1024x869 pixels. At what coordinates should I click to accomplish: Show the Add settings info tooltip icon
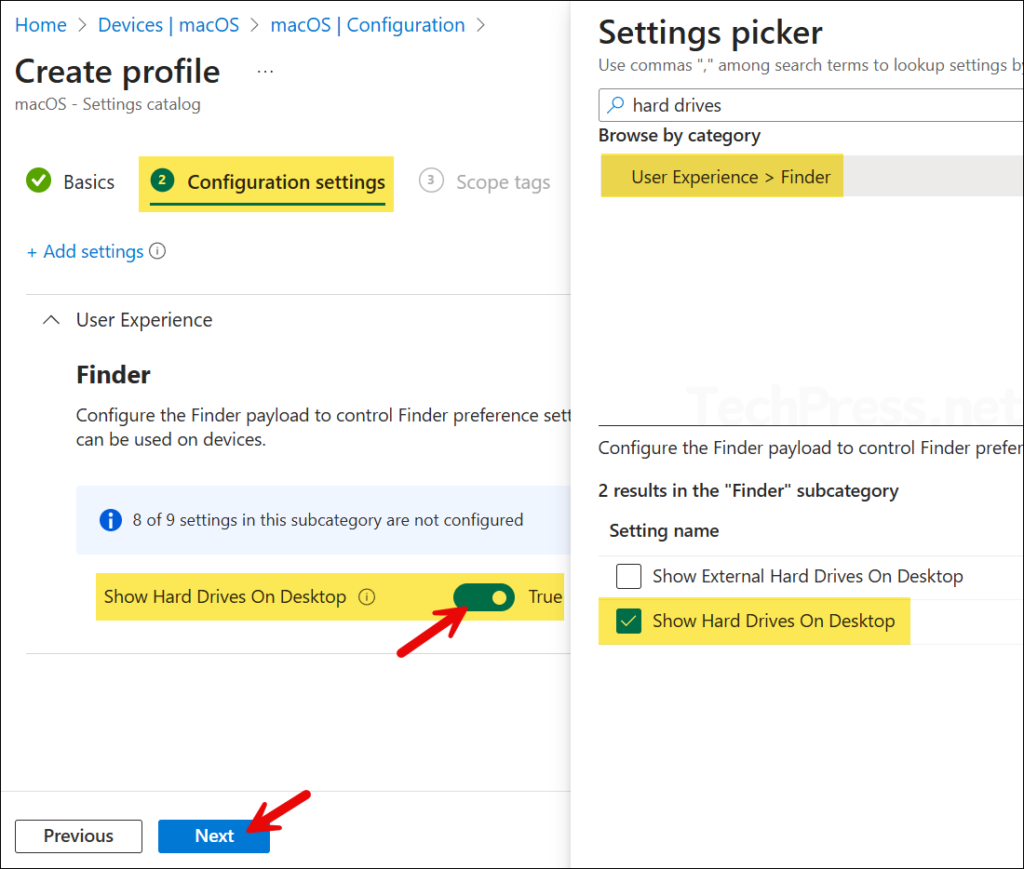click(157, 251)
